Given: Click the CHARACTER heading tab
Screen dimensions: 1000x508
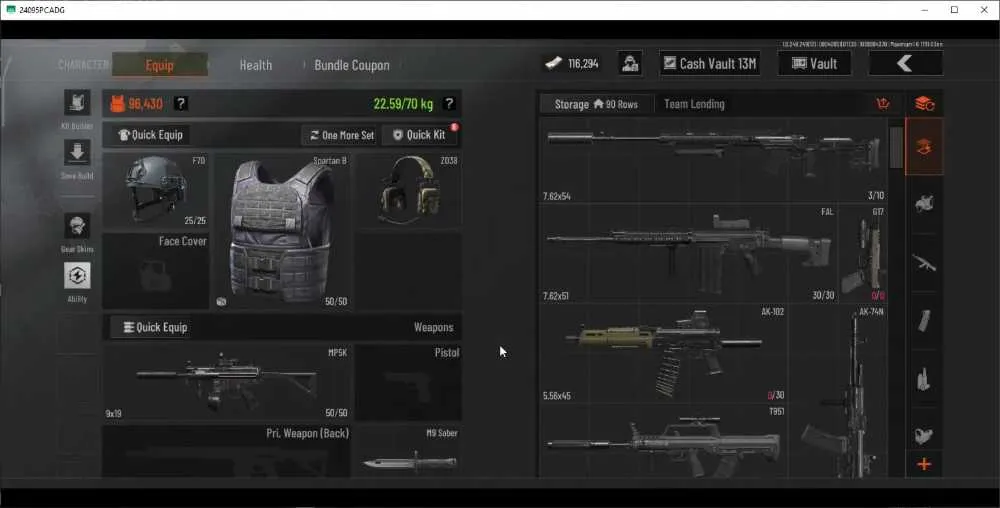Looking at the screenshot, I should [84, 65].
